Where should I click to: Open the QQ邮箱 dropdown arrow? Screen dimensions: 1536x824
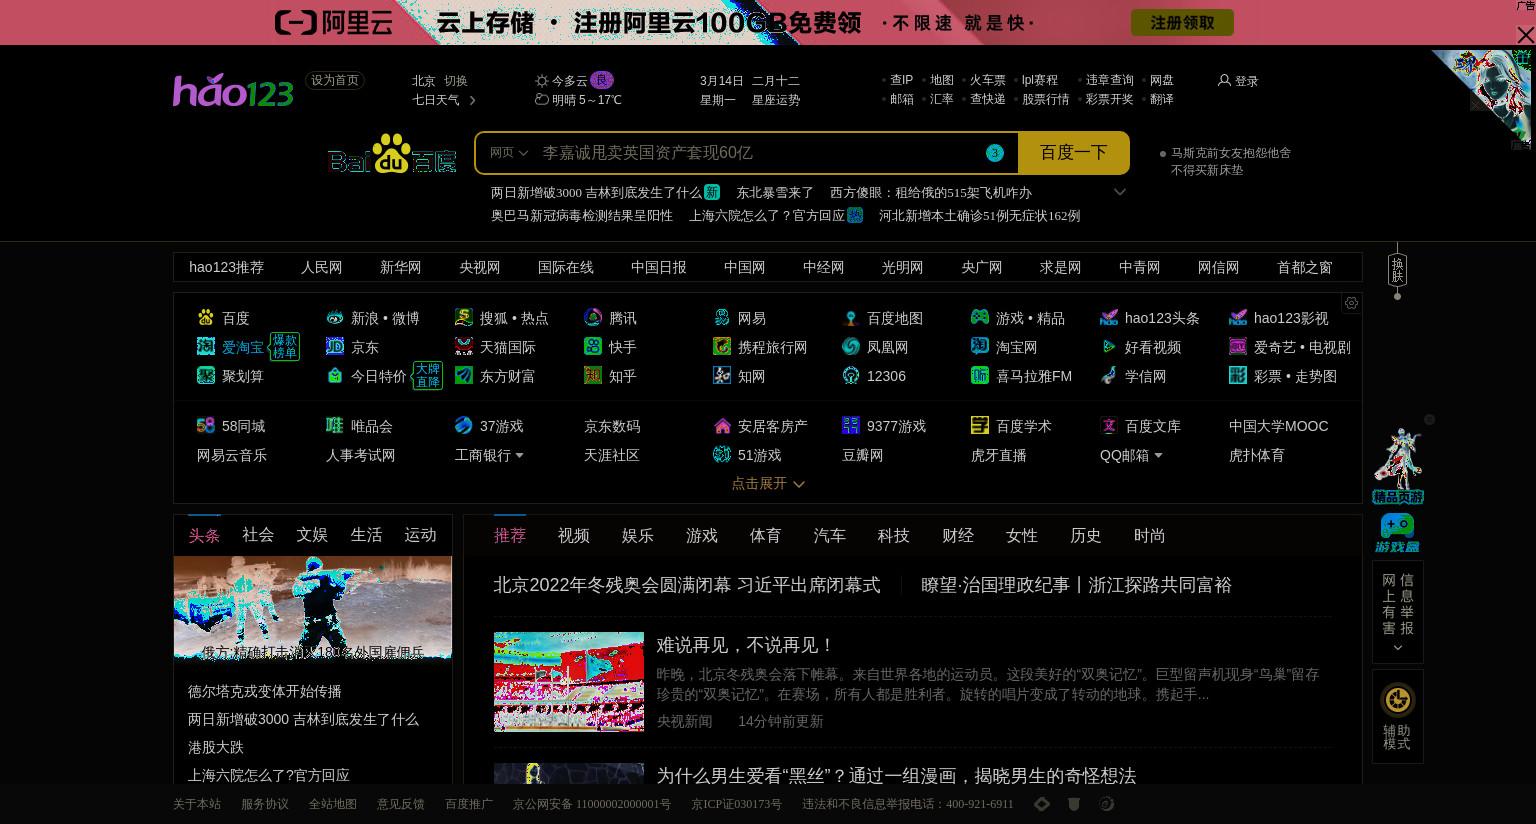[x=1158, y=456]
